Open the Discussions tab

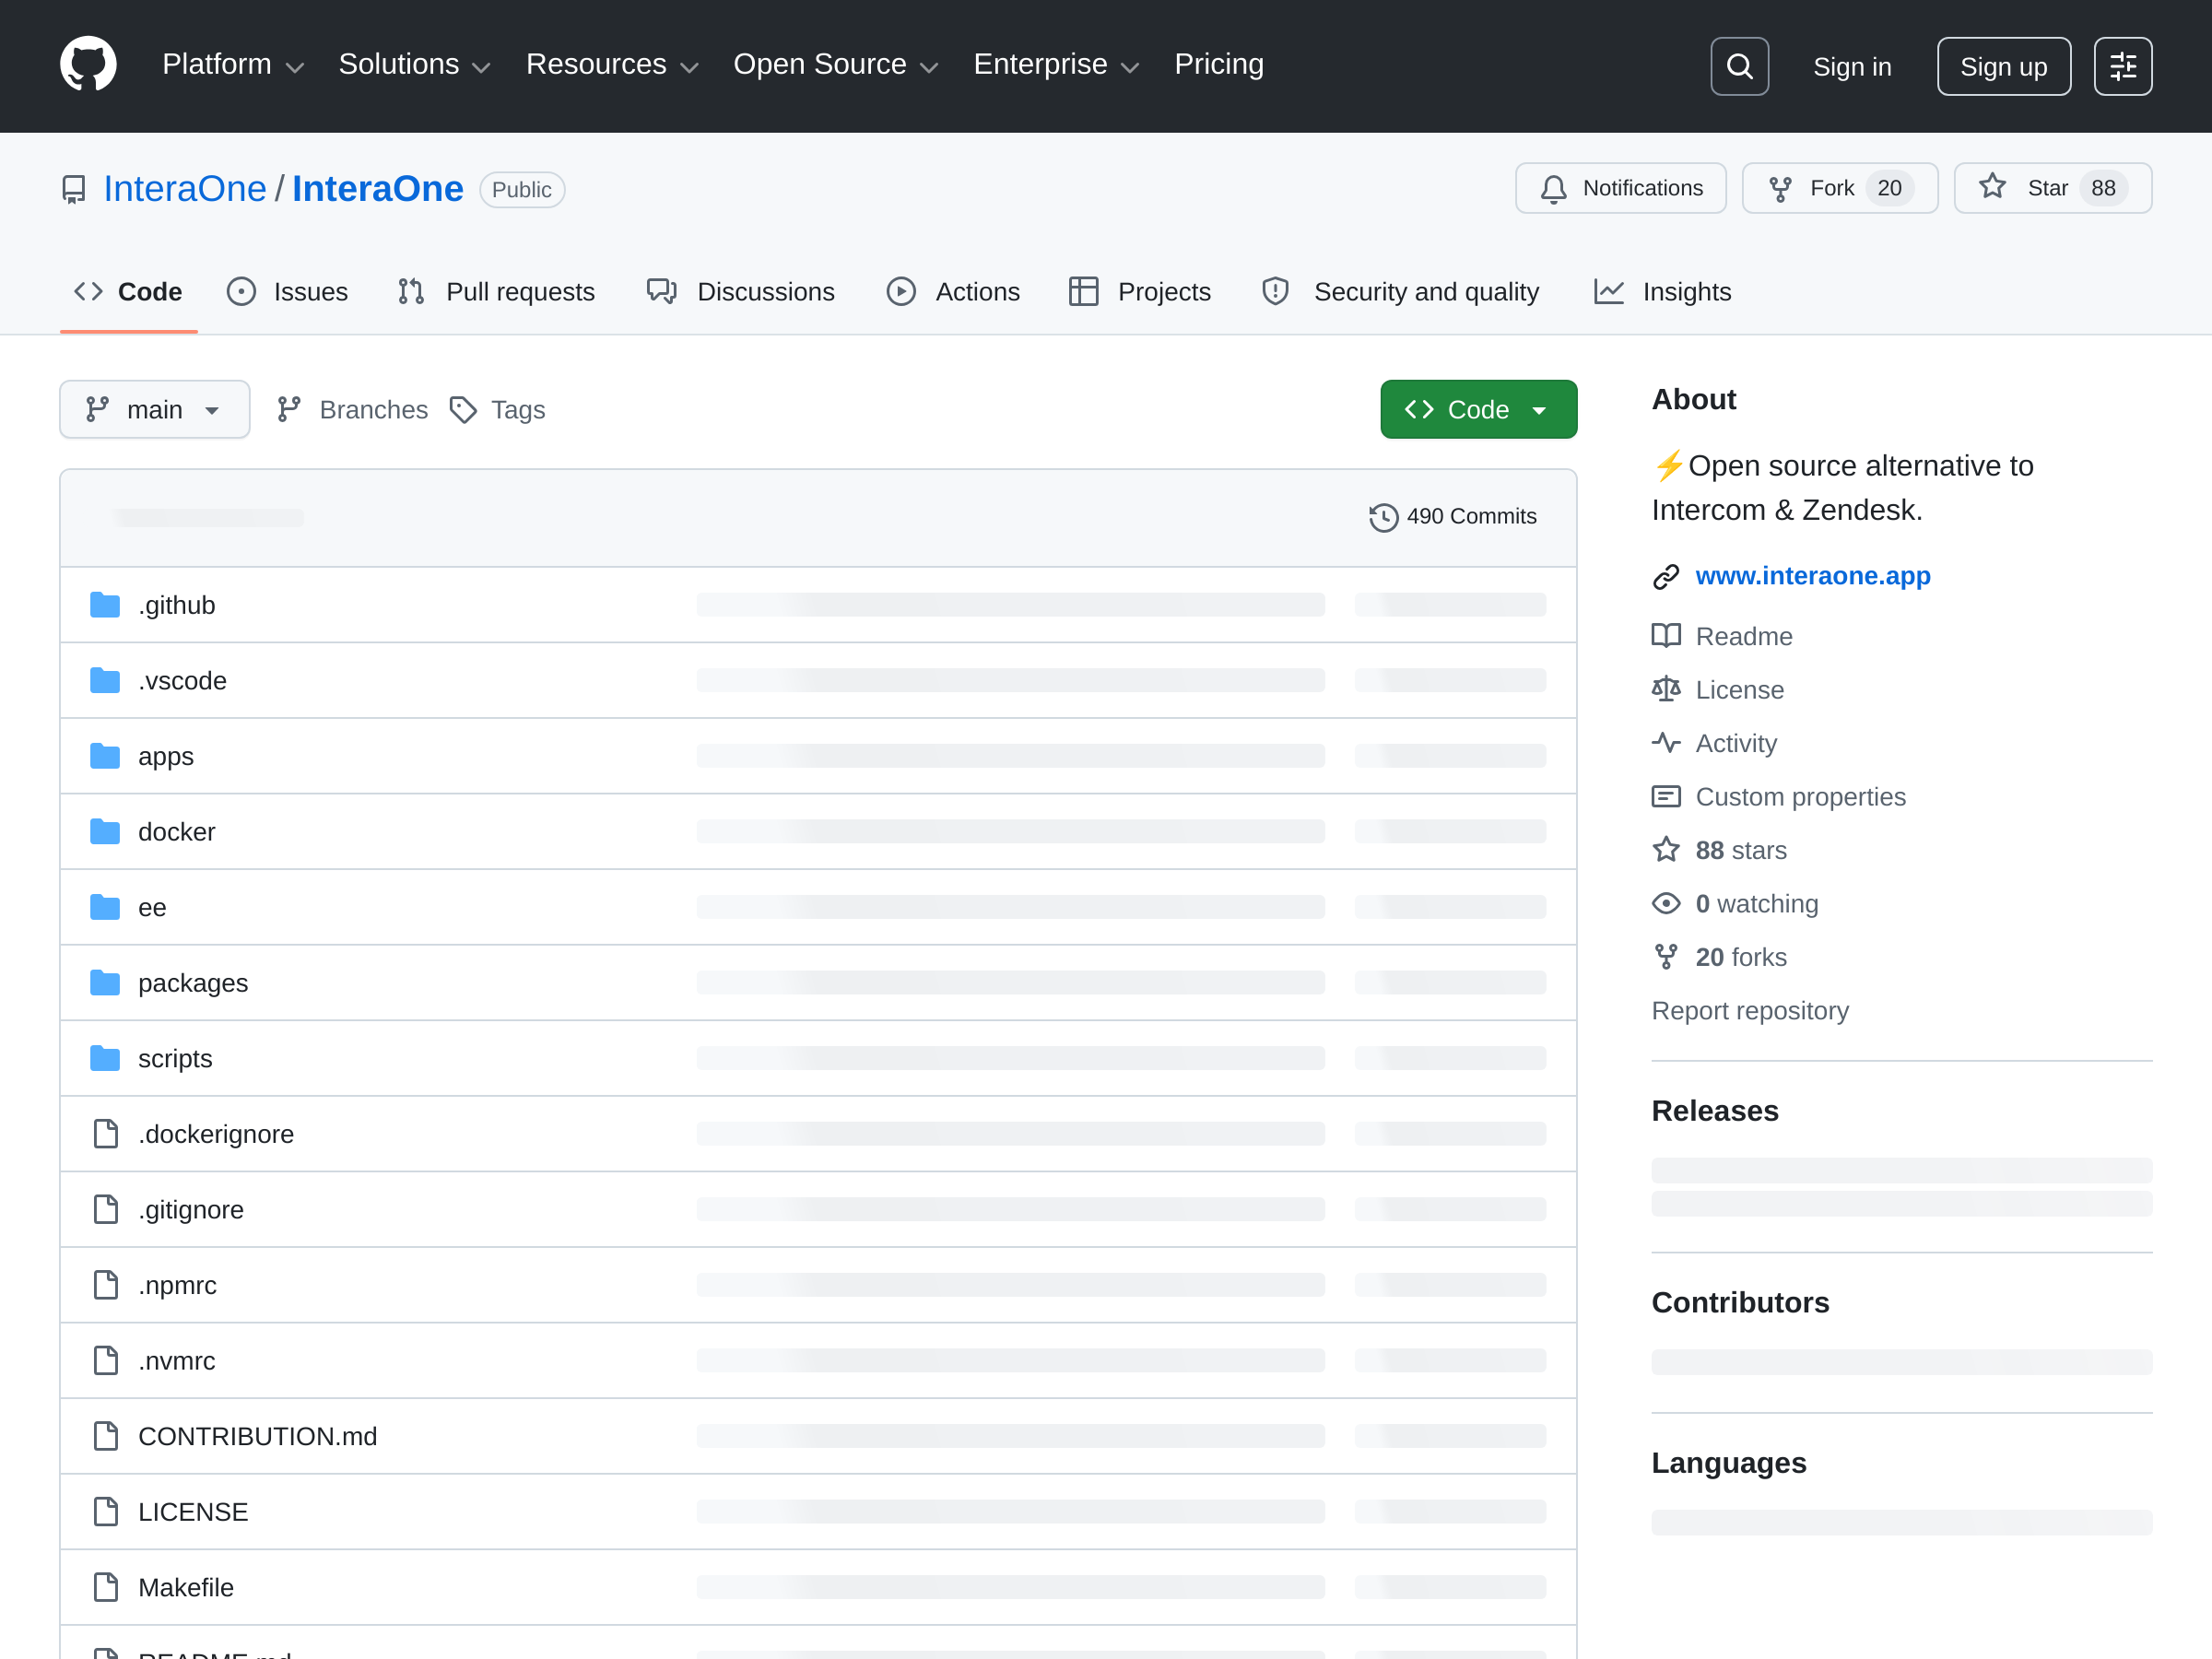point(741,292)
